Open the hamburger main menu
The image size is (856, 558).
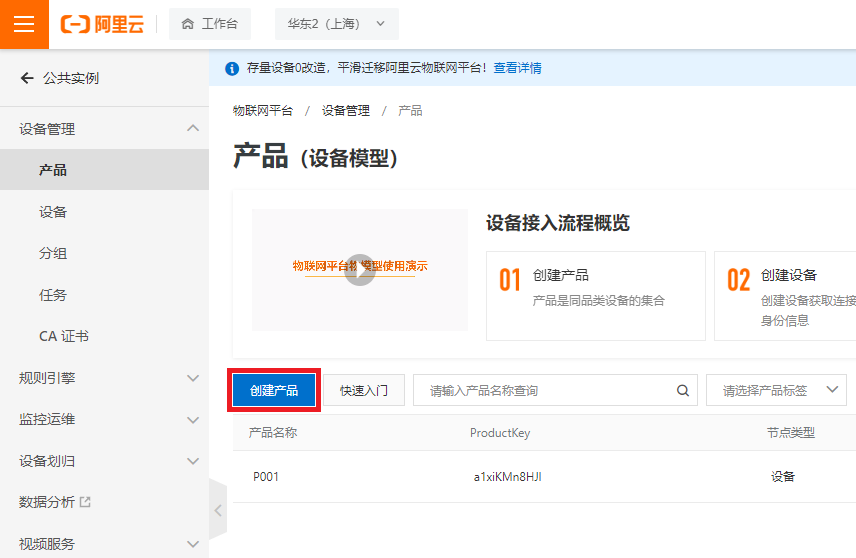[x=24, y=24]
